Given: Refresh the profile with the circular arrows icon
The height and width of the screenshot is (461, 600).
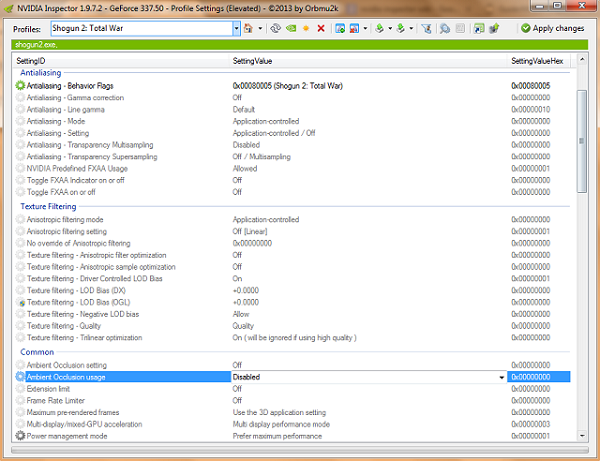Looking at the screenshot, I should click(275, 28).
